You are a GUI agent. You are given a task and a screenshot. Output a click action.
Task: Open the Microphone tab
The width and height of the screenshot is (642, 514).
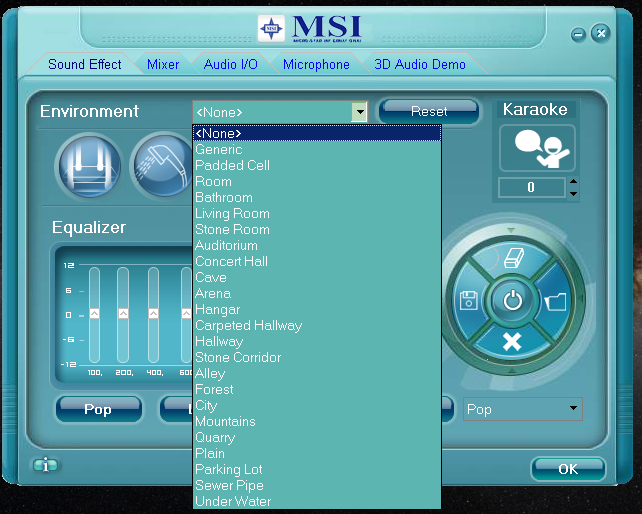[x=316, y=64]
